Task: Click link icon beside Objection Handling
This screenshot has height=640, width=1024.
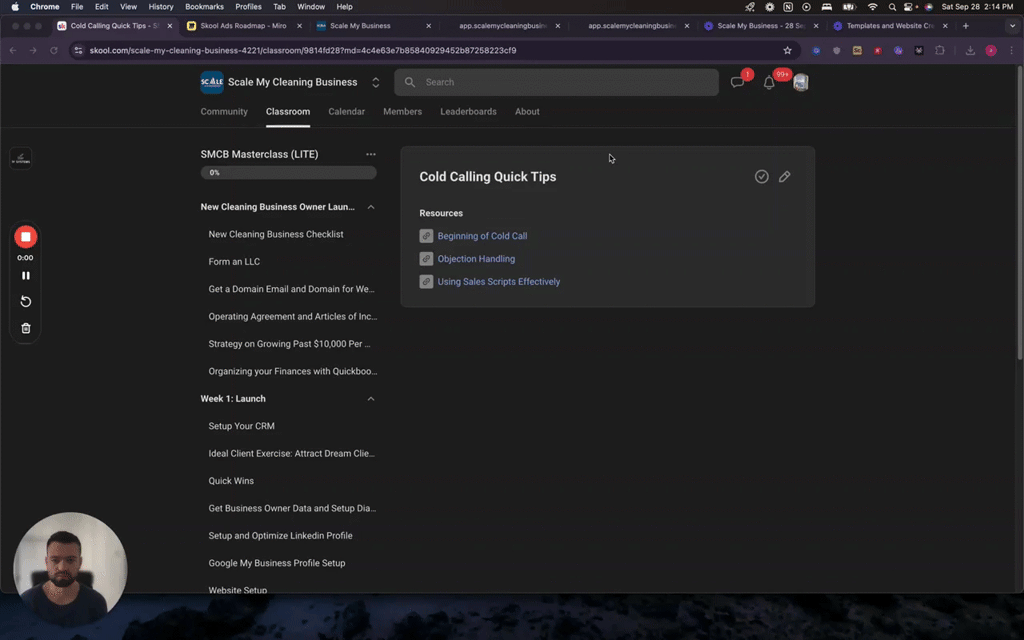Action: pyautogui.click(x=426, y=259)
